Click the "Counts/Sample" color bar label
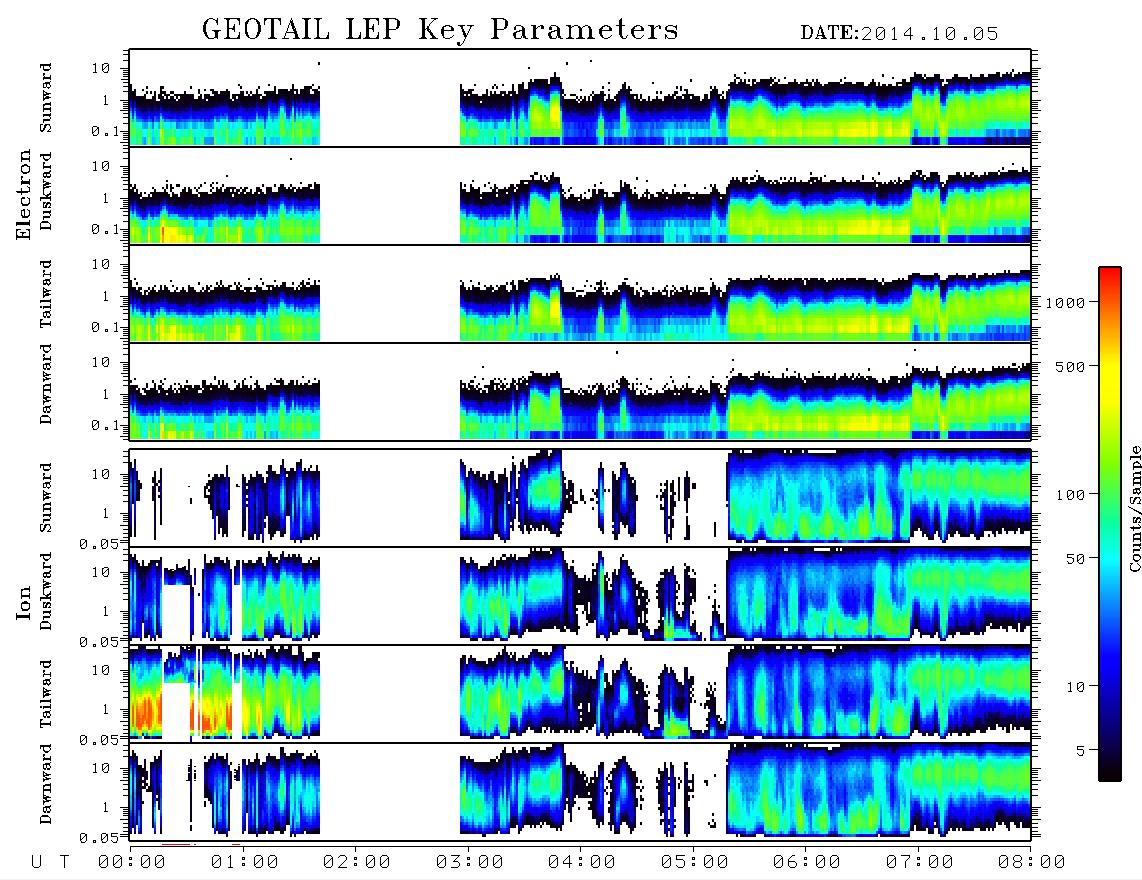The image size is (1142, 880). pos(1134,508)
